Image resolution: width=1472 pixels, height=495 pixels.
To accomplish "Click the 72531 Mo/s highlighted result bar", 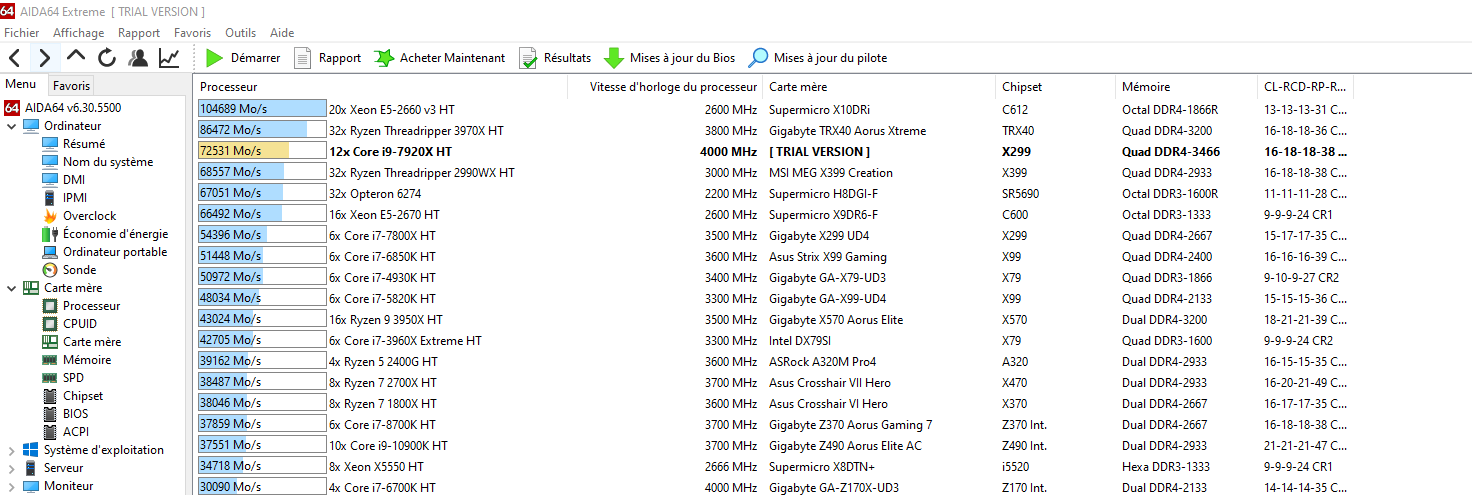I will [x=262, y=151].
